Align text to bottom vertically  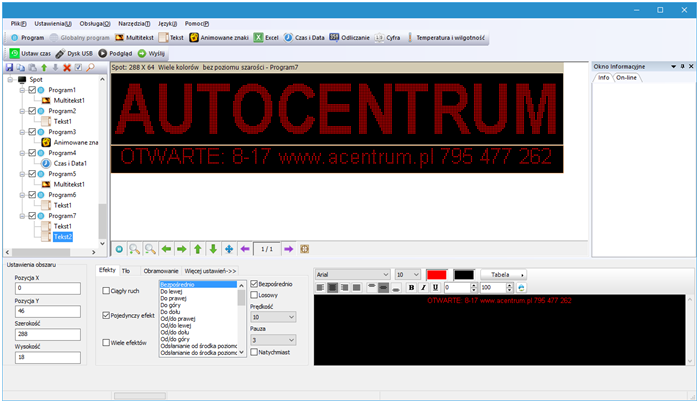pos(395,288)
